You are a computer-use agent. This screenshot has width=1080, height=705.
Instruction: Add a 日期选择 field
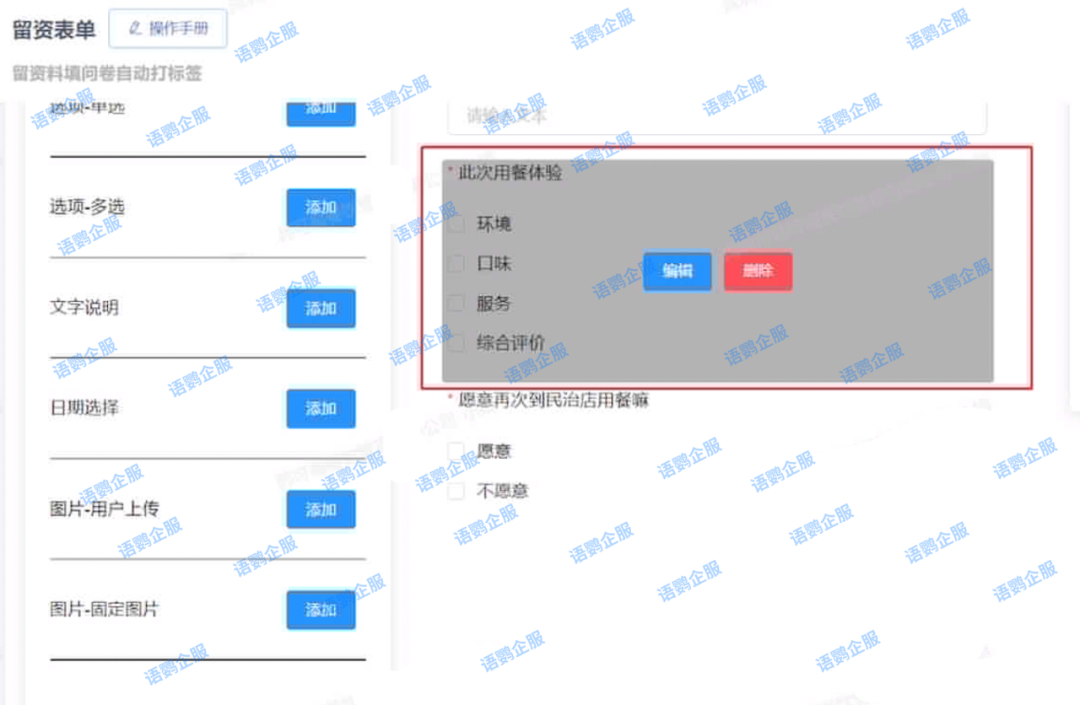point(321,408)
